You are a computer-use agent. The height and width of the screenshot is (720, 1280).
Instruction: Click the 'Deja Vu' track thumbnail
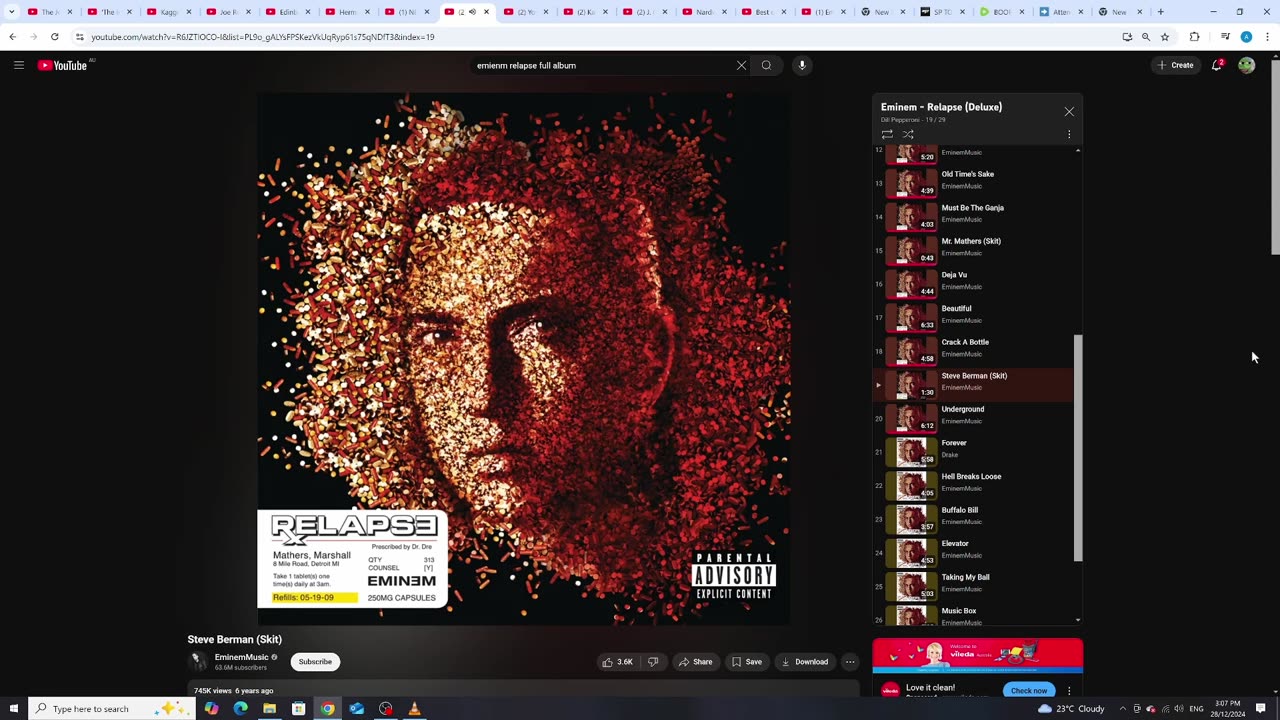[x=911, y=284]
